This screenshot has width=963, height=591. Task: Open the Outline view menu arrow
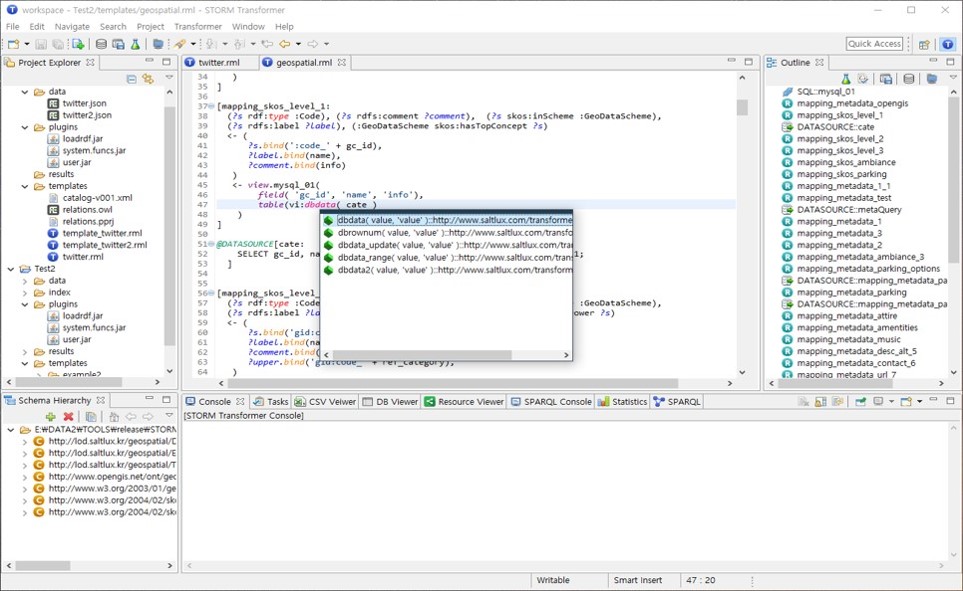coord(953,78)
